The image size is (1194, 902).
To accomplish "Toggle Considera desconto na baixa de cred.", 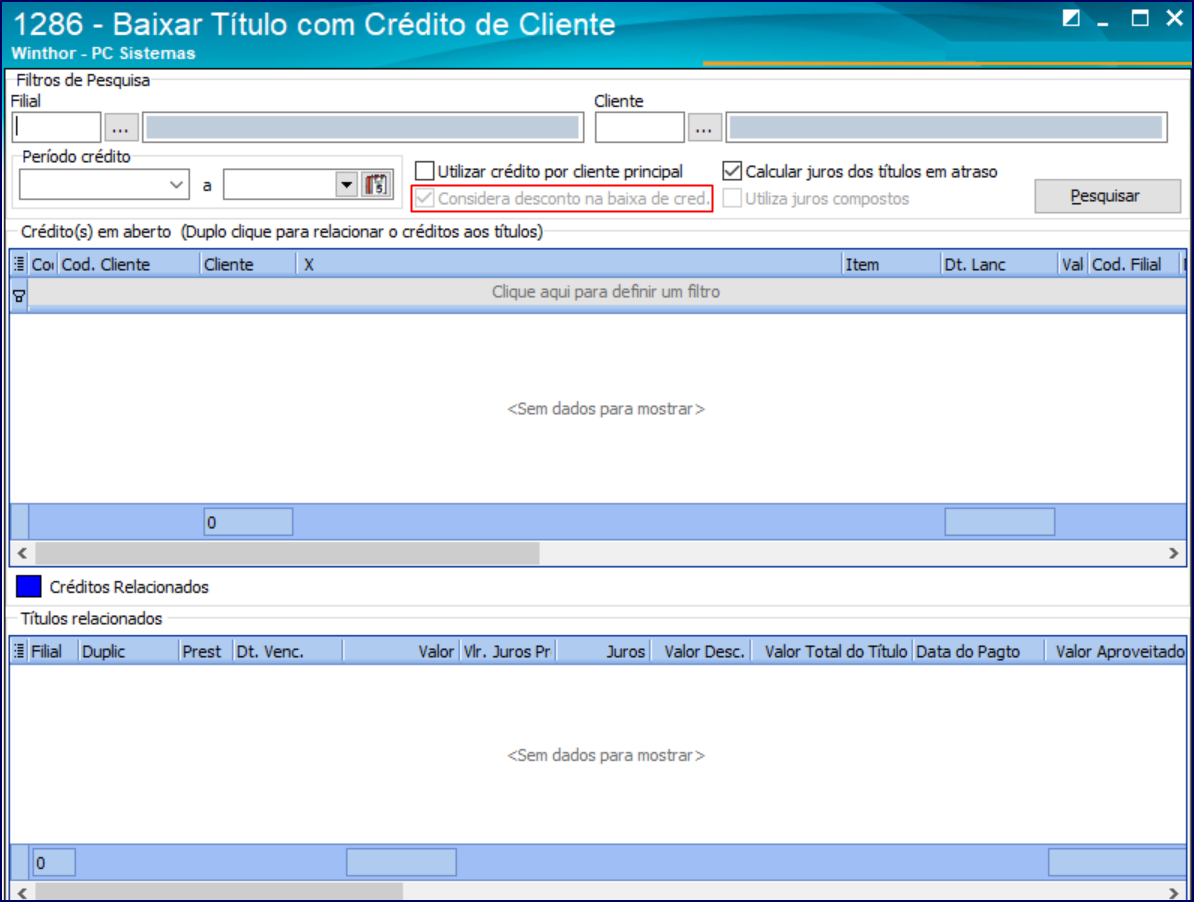I will point(425,199).
